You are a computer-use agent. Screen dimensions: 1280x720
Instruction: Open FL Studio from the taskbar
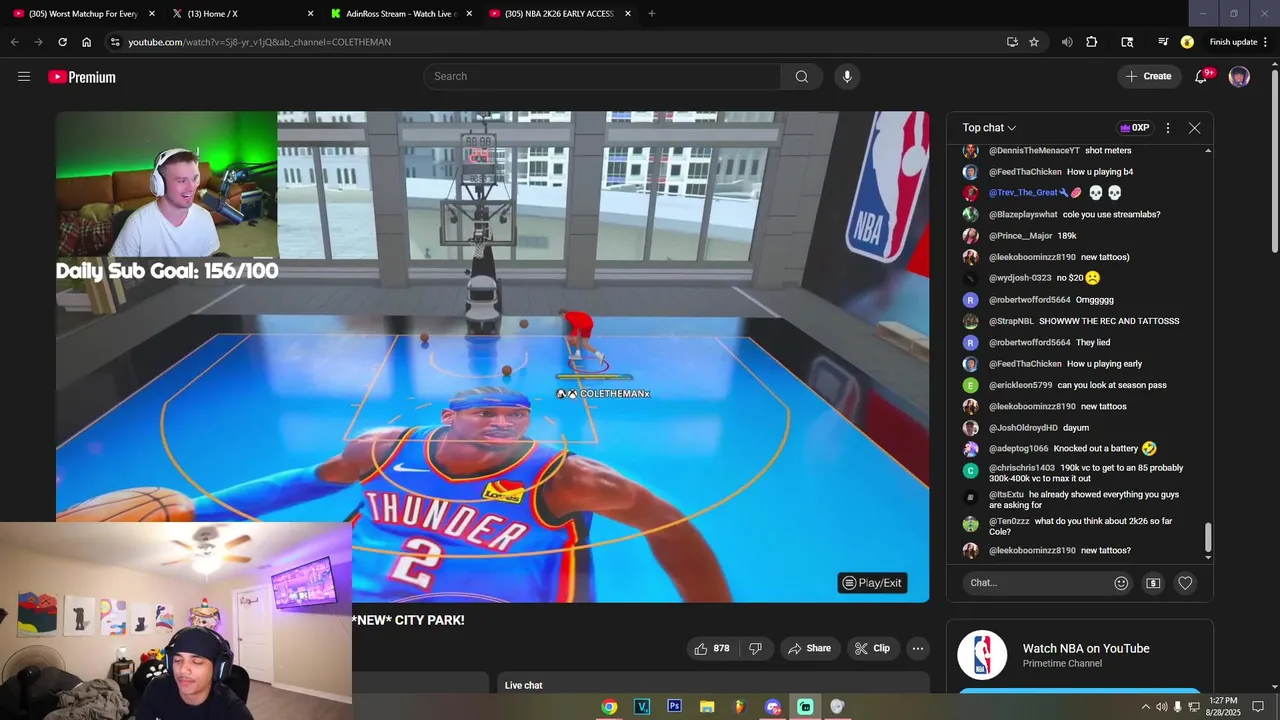tap(740, 707)
